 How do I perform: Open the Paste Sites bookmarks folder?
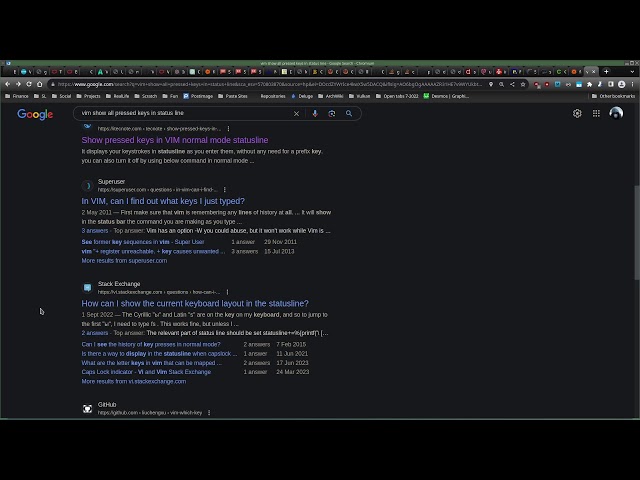coord(233,96)
